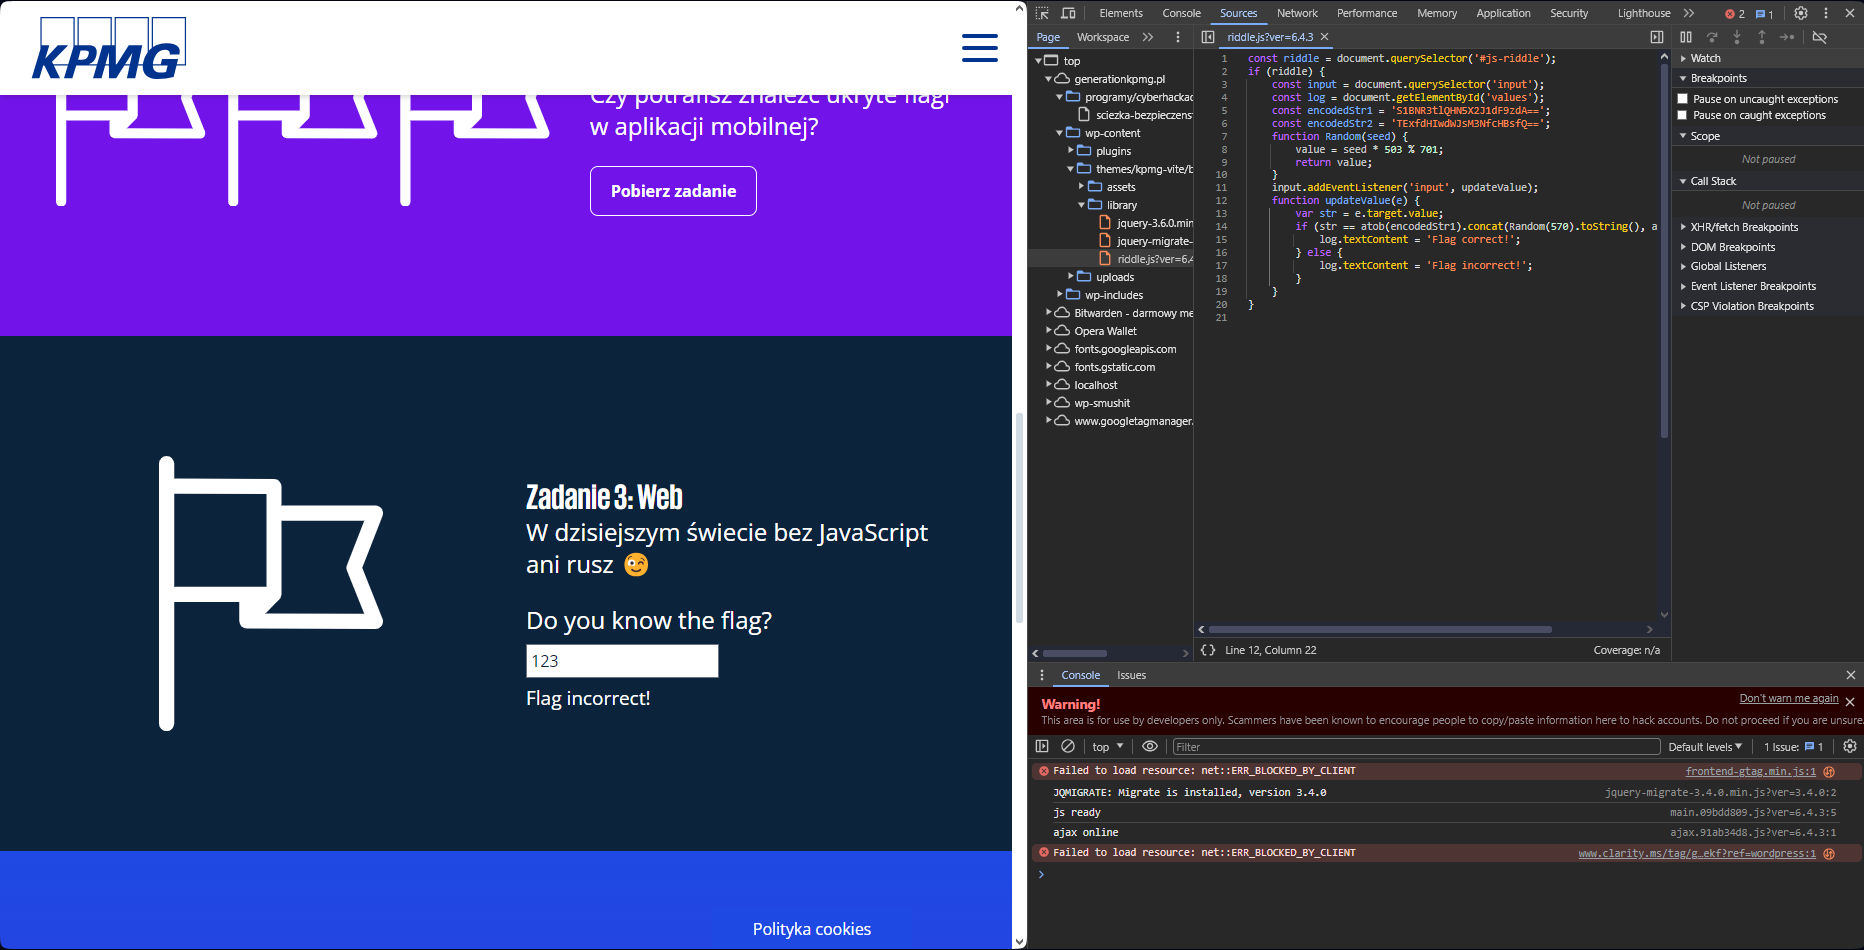The width and height of the screenshot is (1864, 950).
Task: Open the Application panel
Action: (1503, 13)
